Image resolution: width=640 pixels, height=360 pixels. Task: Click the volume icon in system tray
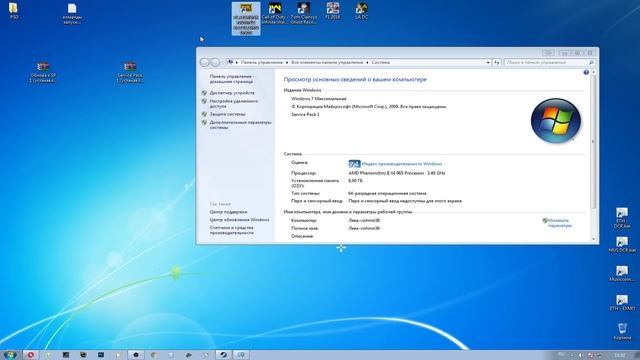tap(580, 355)
